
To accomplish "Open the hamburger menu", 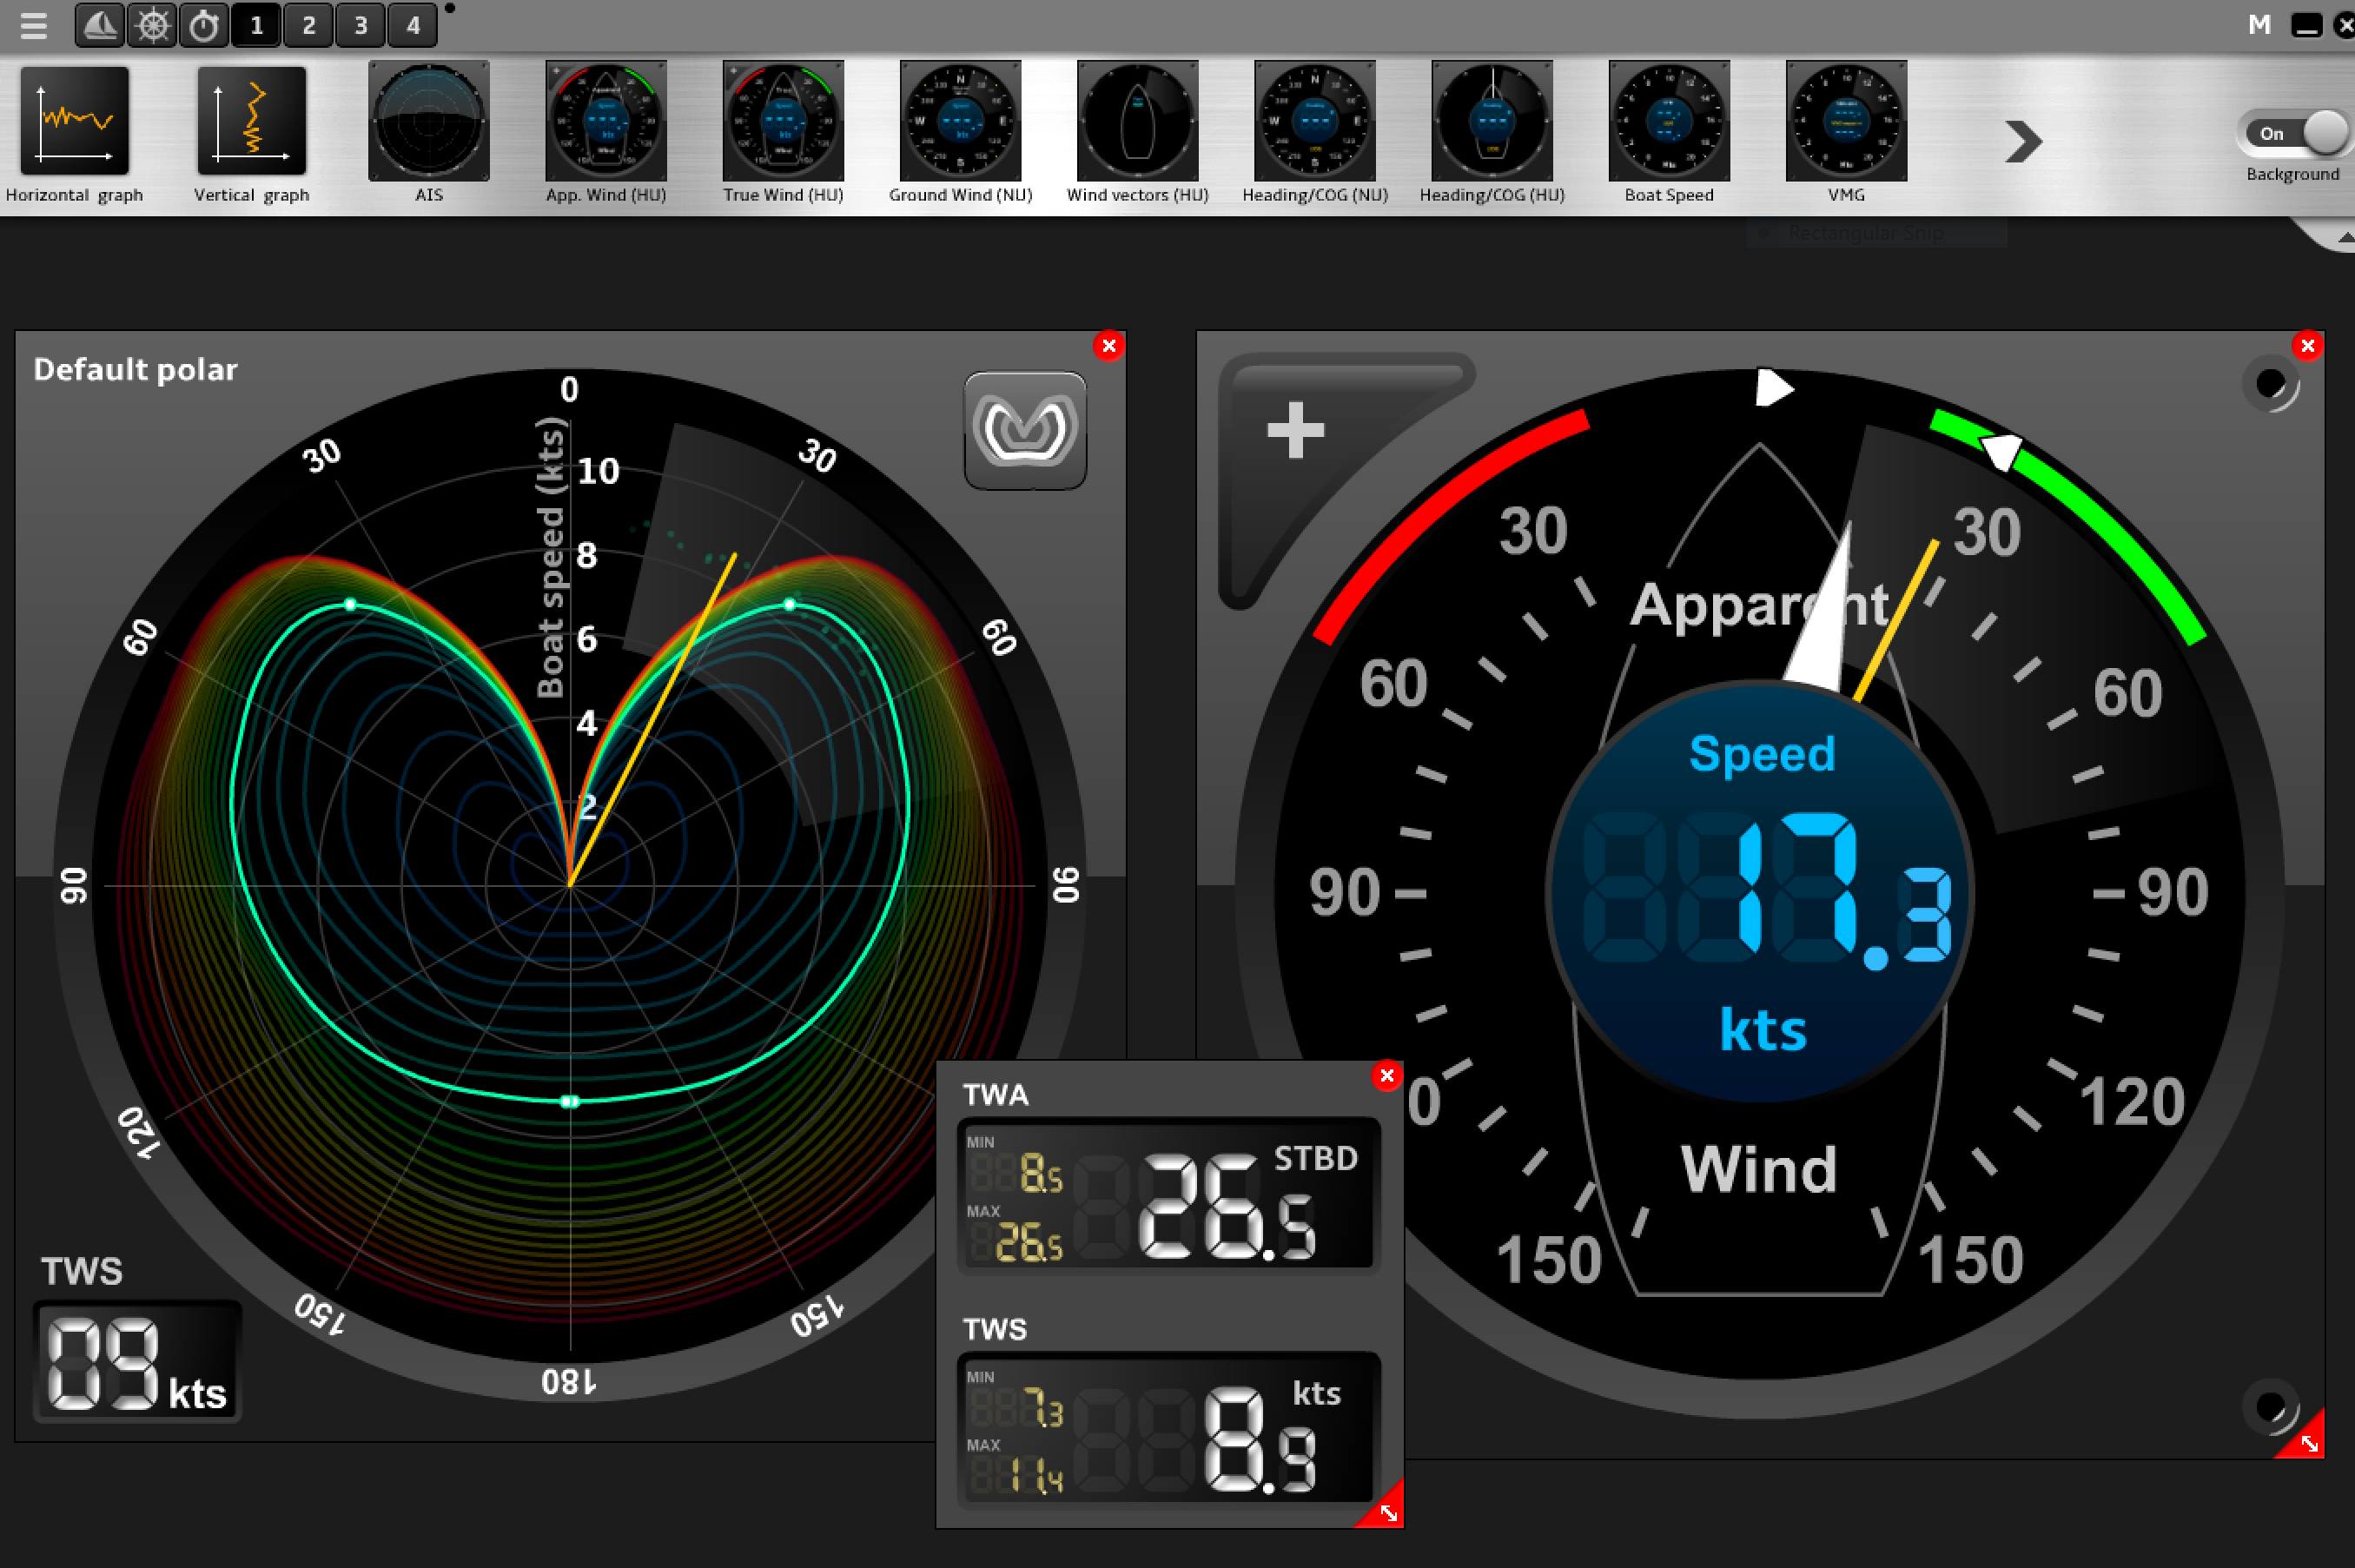I will pyautogui.click(x=33, y=26).
